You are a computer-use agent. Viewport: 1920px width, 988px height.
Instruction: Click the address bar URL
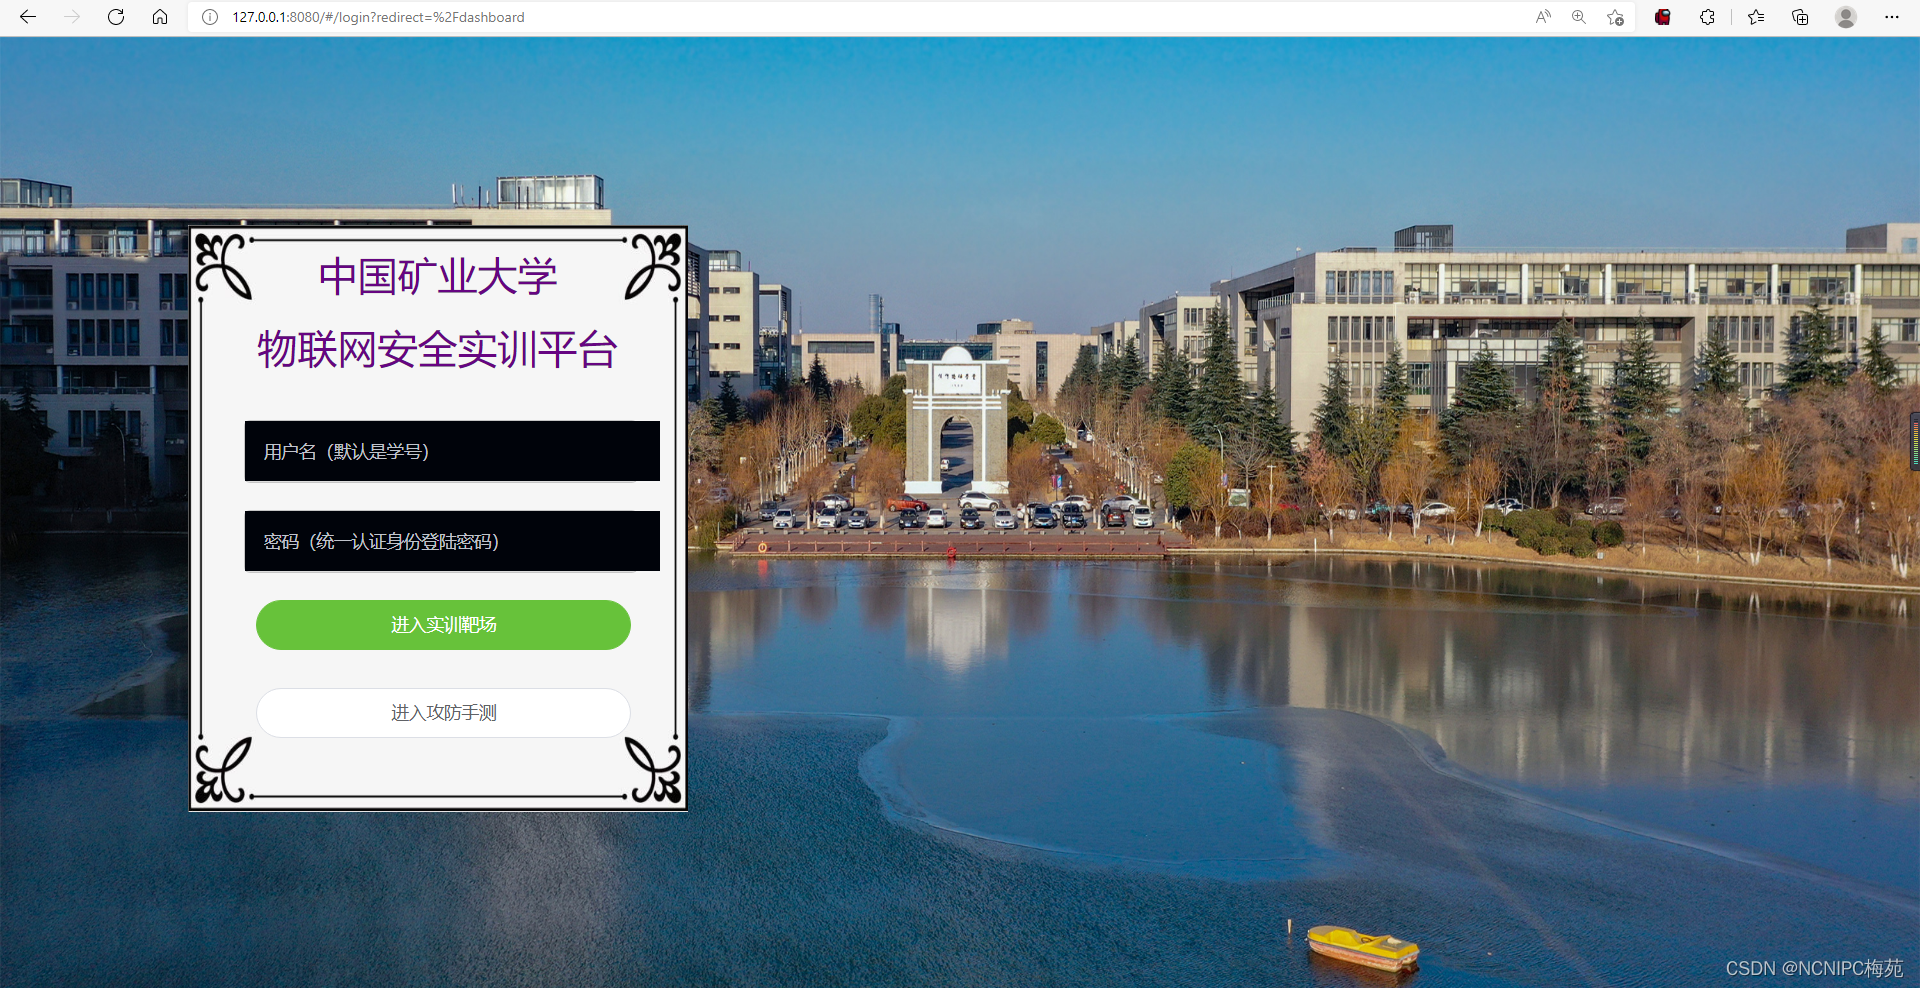[378, 17]
